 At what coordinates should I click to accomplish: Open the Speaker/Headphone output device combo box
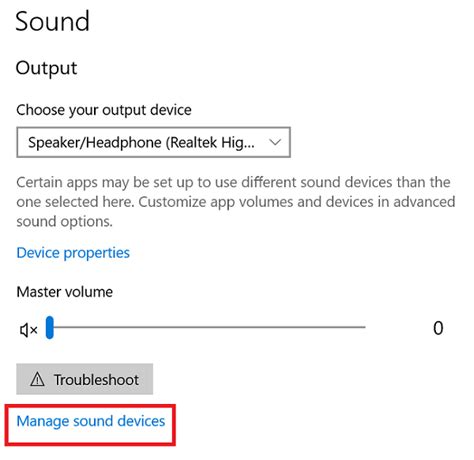(153, 142)
